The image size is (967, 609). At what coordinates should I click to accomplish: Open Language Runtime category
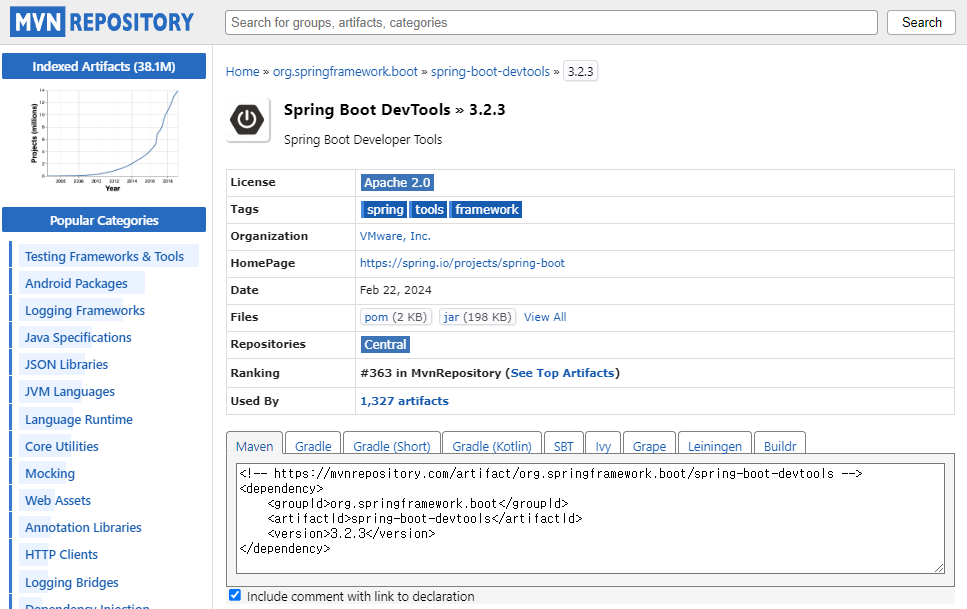point(79,420)
